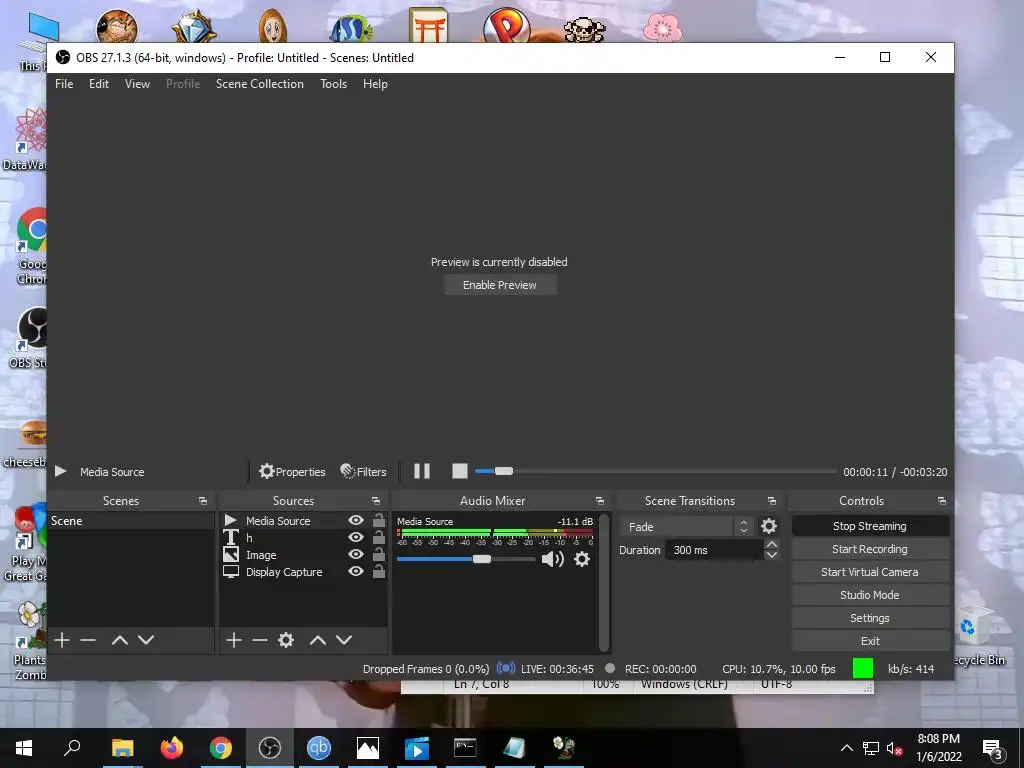Toggle lock on Media Source
The image size is (1024, 768).
point(378,520)
